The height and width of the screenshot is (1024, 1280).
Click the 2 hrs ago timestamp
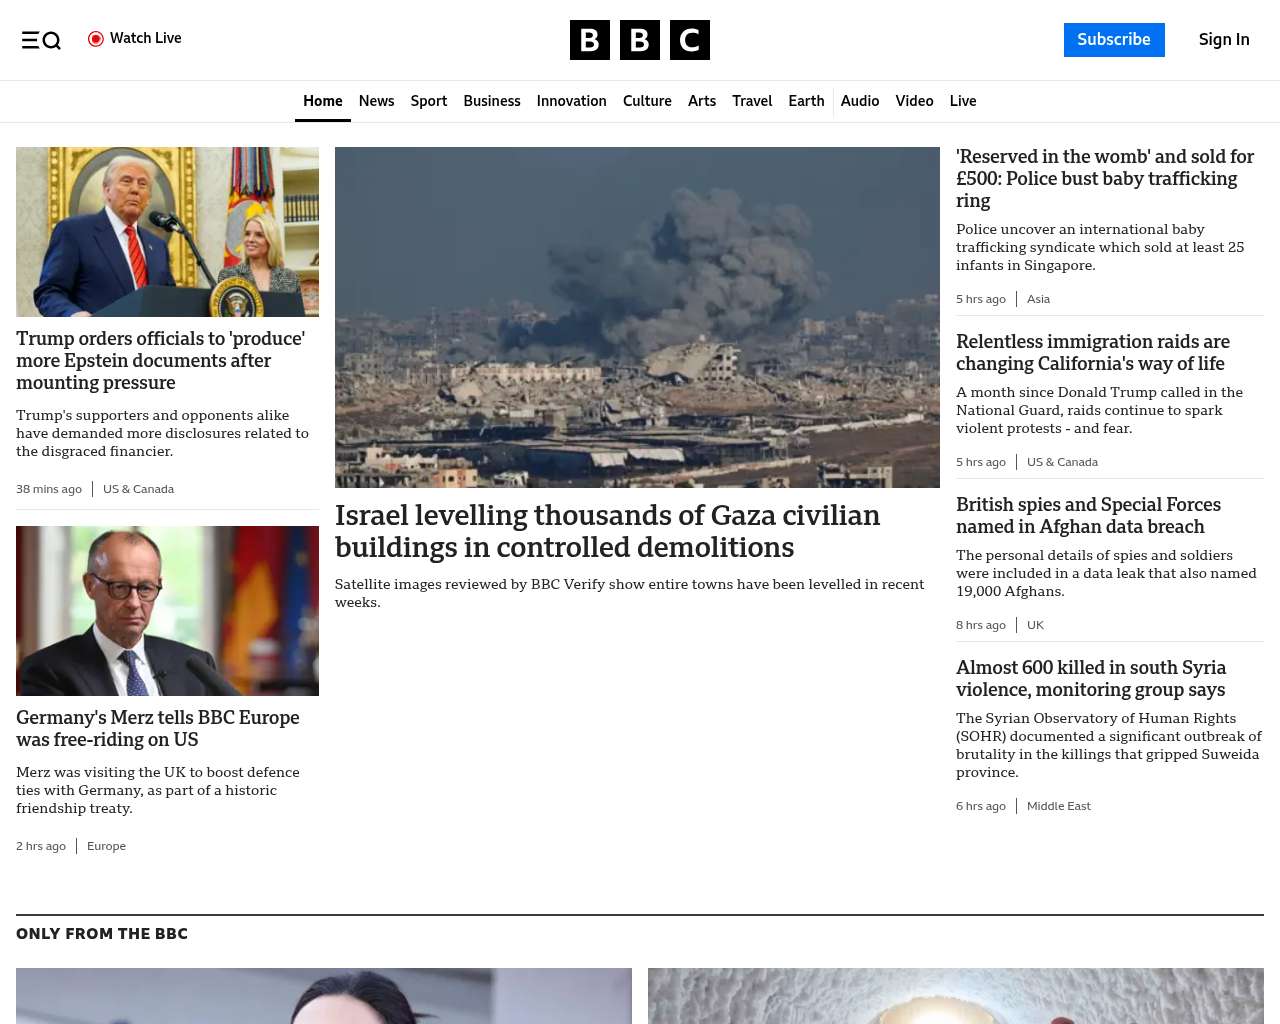(41, 846)
